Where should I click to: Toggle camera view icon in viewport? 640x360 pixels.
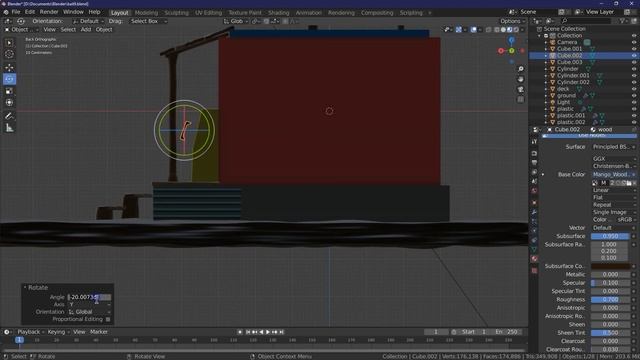(520, 89)
